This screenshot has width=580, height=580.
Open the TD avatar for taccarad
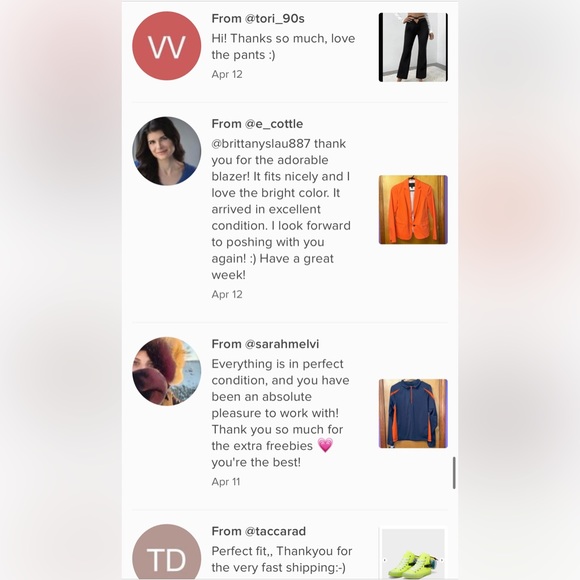(x=166, y=552)
